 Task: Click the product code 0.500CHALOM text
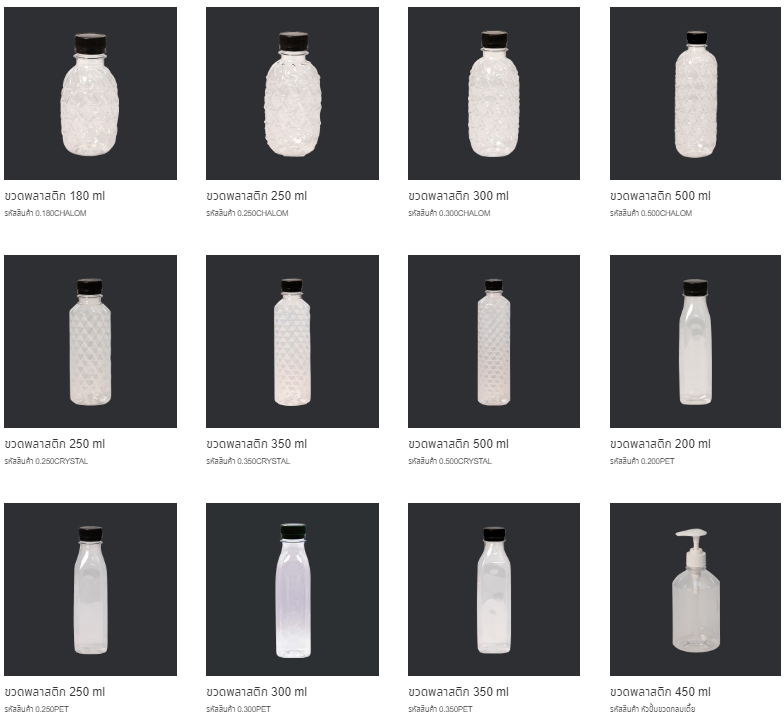coord(651,213)
